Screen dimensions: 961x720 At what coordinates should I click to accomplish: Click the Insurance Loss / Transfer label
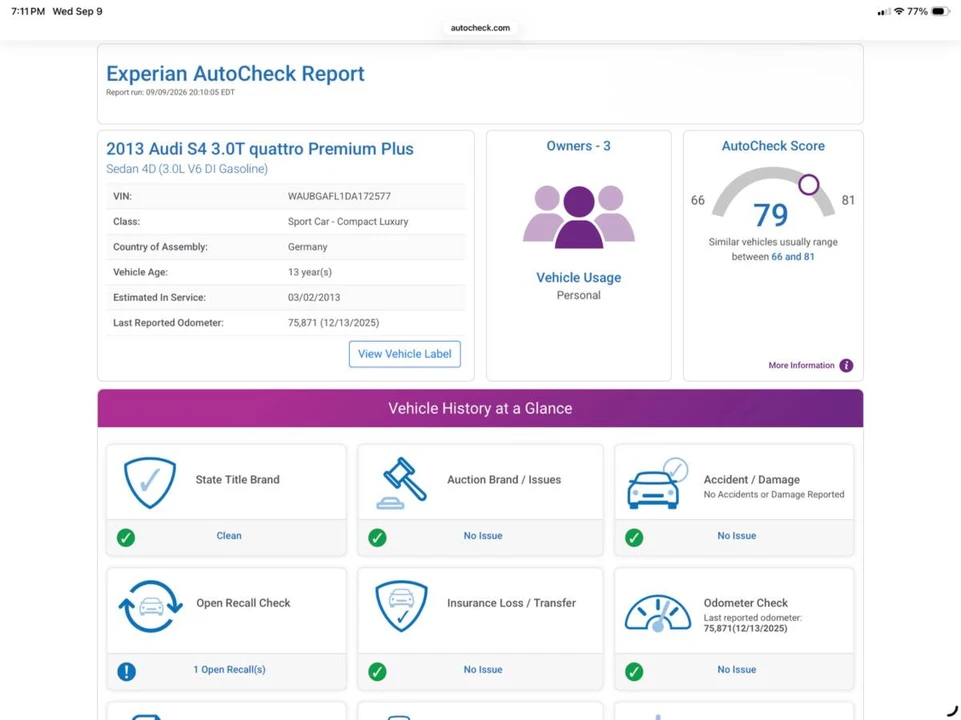(x=511, y=603)
